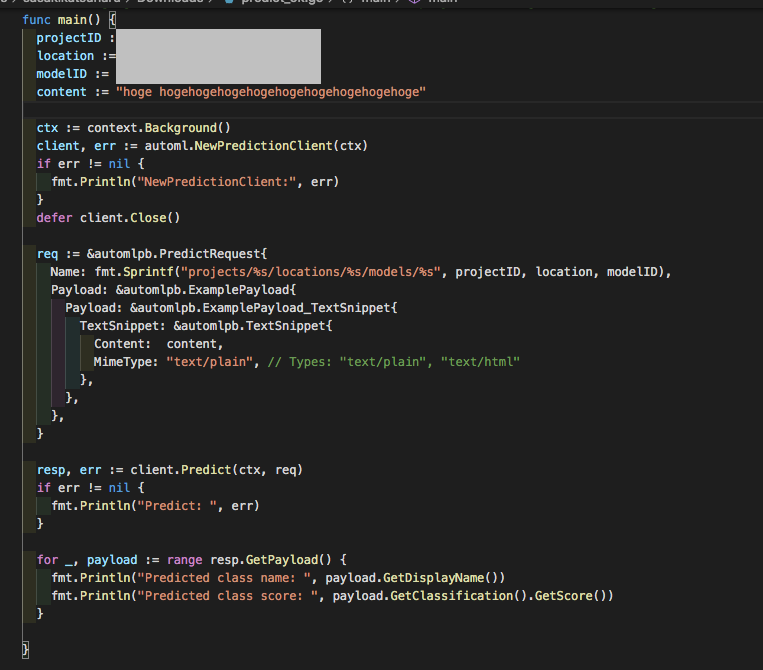Click the "Predicted class score: " string

[x=228, y=596]
